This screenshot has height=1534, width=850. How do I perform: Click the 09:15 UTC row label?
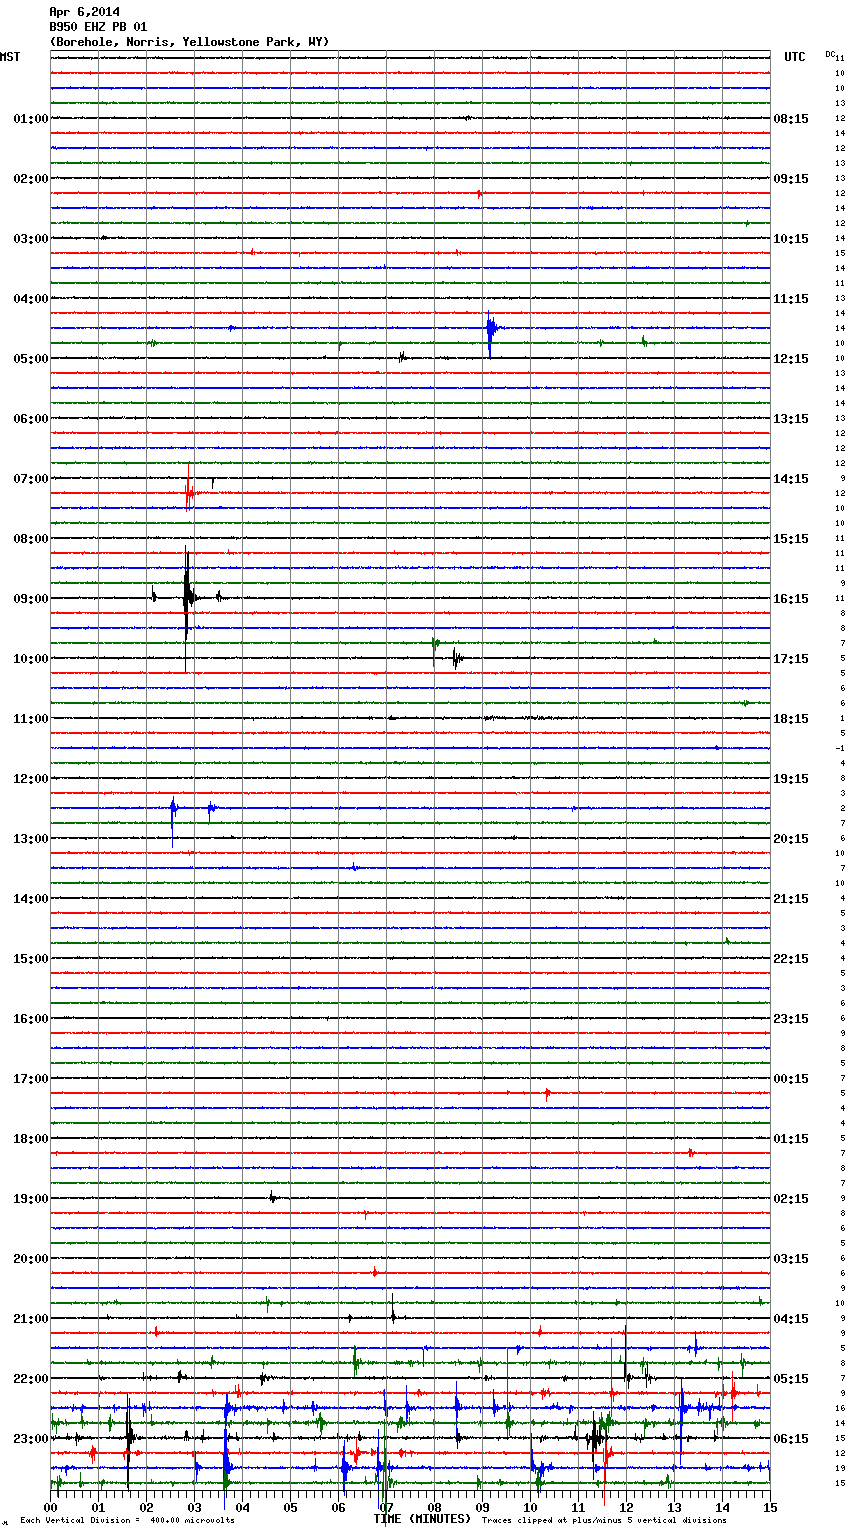791,179
